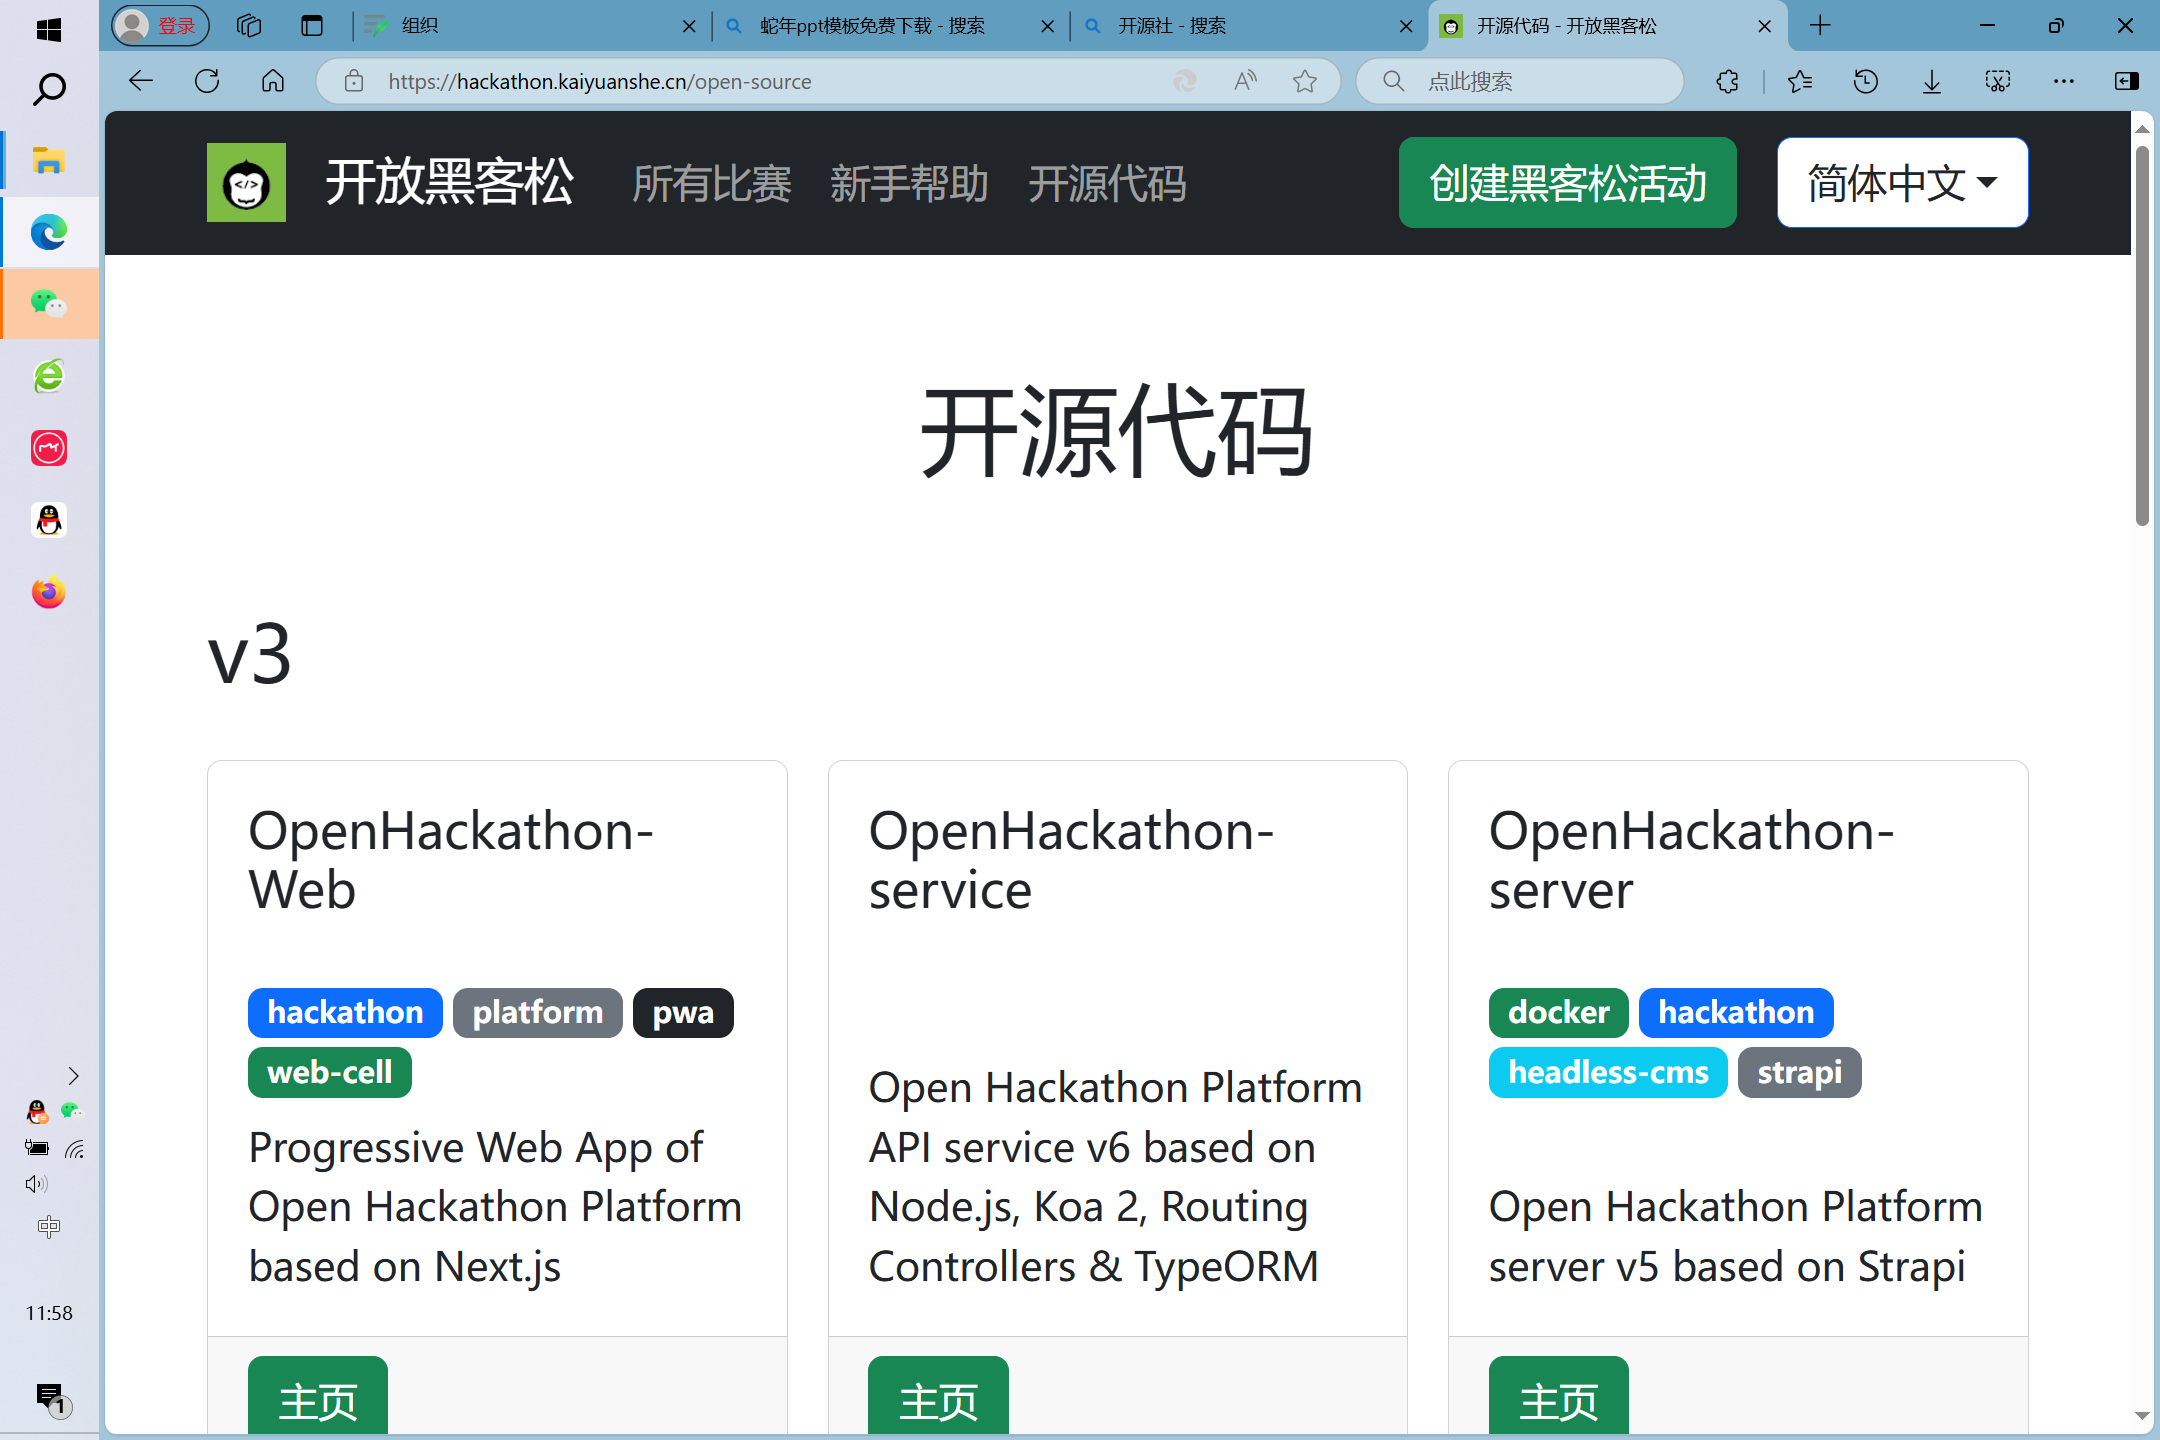The image size is (2160, 1440).
Task: Click the page vertical scrollbar thumb
Action: click(2142, 335)
